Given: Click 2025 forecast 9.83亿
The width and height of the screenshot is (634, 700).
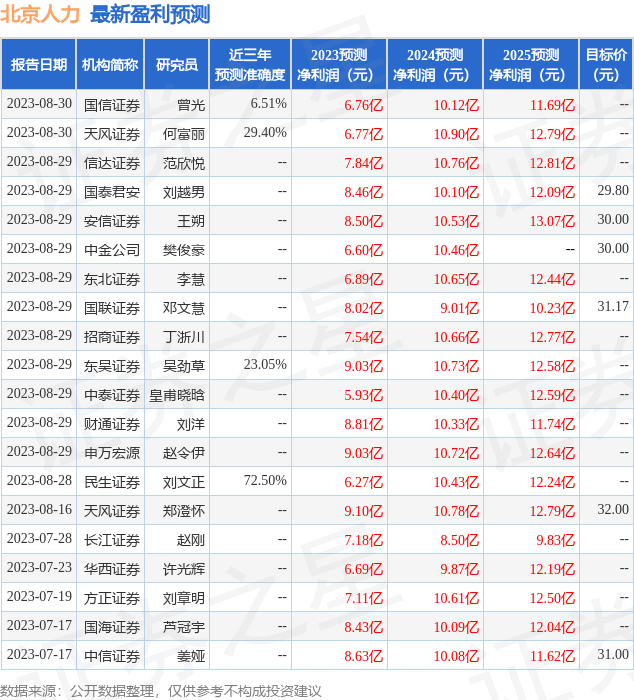Looking at the screenshot, I should (555, 541).
